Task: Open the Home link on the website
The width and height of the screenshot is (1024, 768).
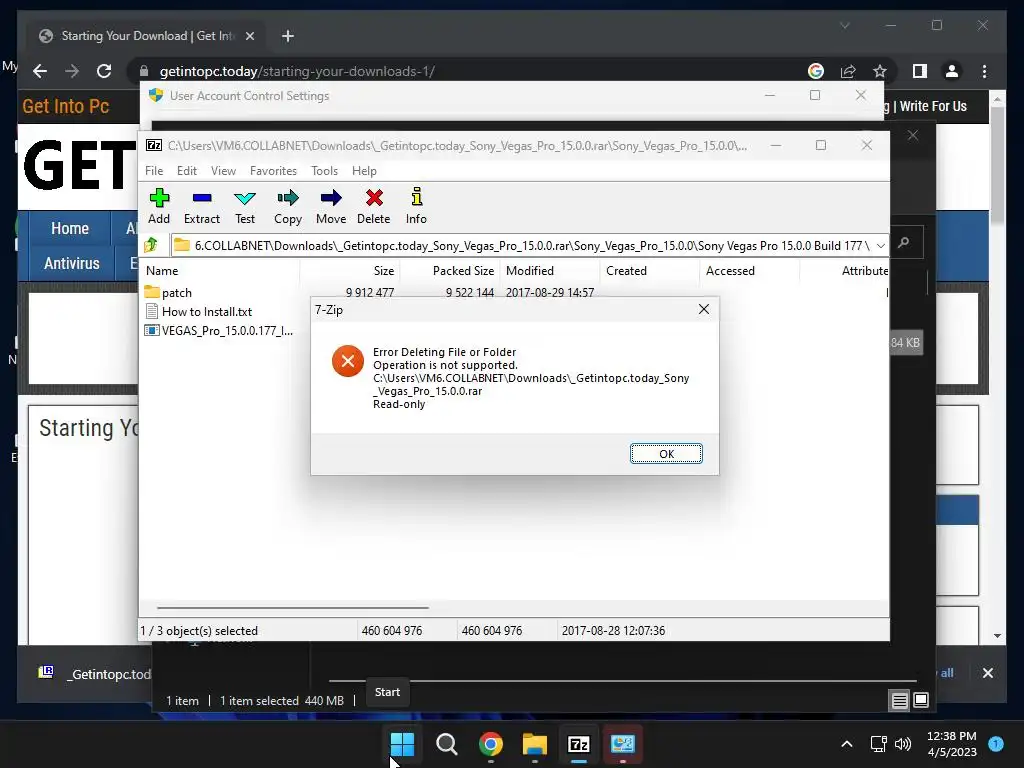Action: [70, 229]
